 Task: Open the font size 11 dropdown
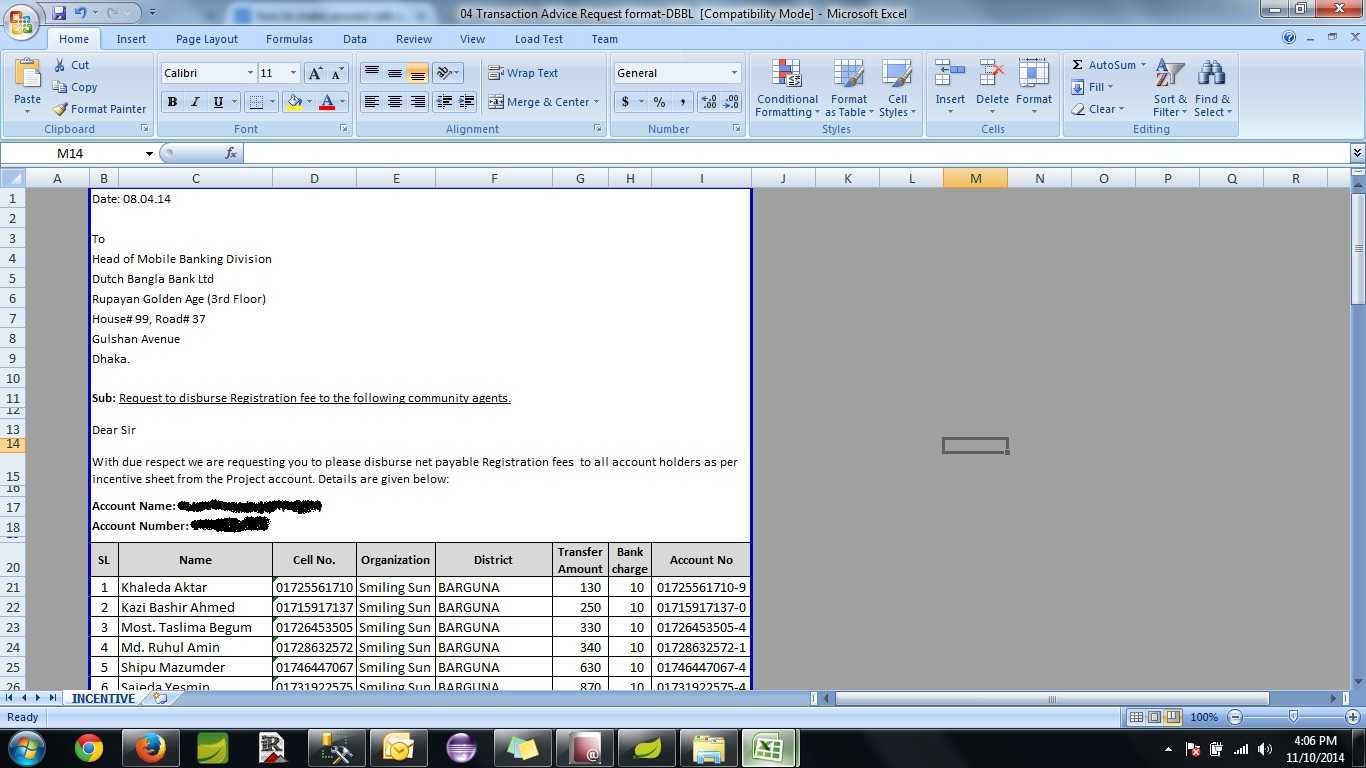(x=293, y=73)
